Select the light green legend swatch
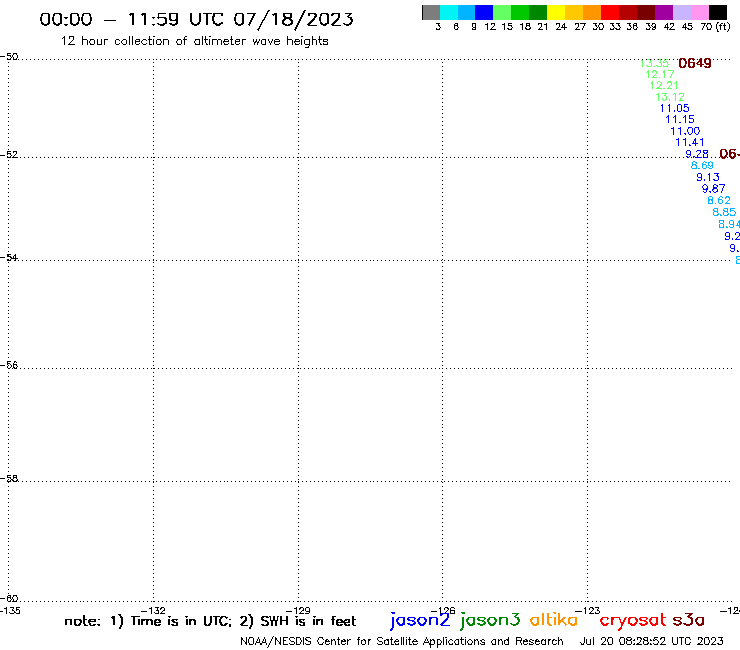Viewport: 740px width, 650px height. [x=502, y=12]
